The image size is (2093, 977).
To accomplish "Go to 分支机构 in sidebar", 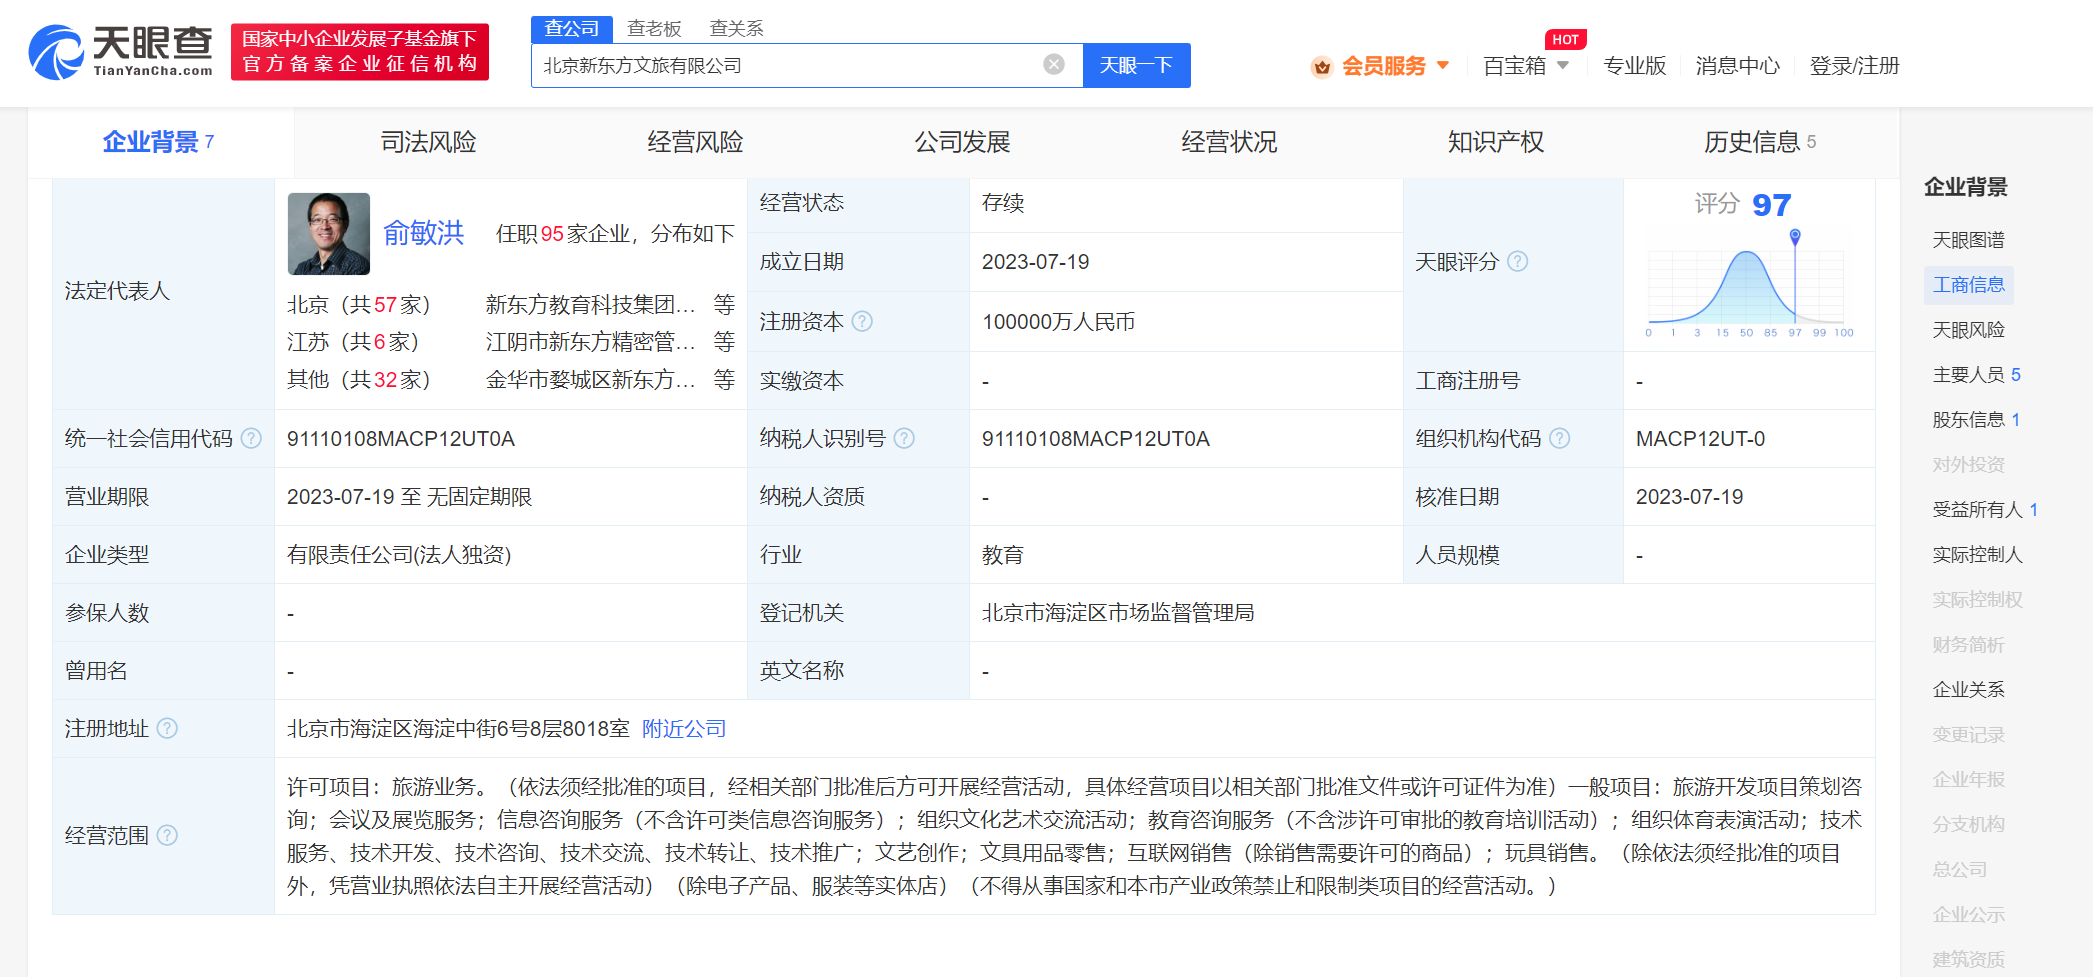I will pyautogui.click(x=1968, y=825).
